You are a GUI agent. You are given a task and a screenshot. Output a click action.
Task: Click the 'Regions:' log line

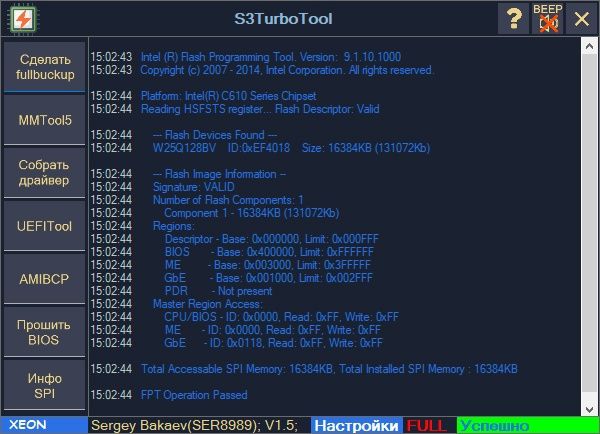tap(173, 226)
